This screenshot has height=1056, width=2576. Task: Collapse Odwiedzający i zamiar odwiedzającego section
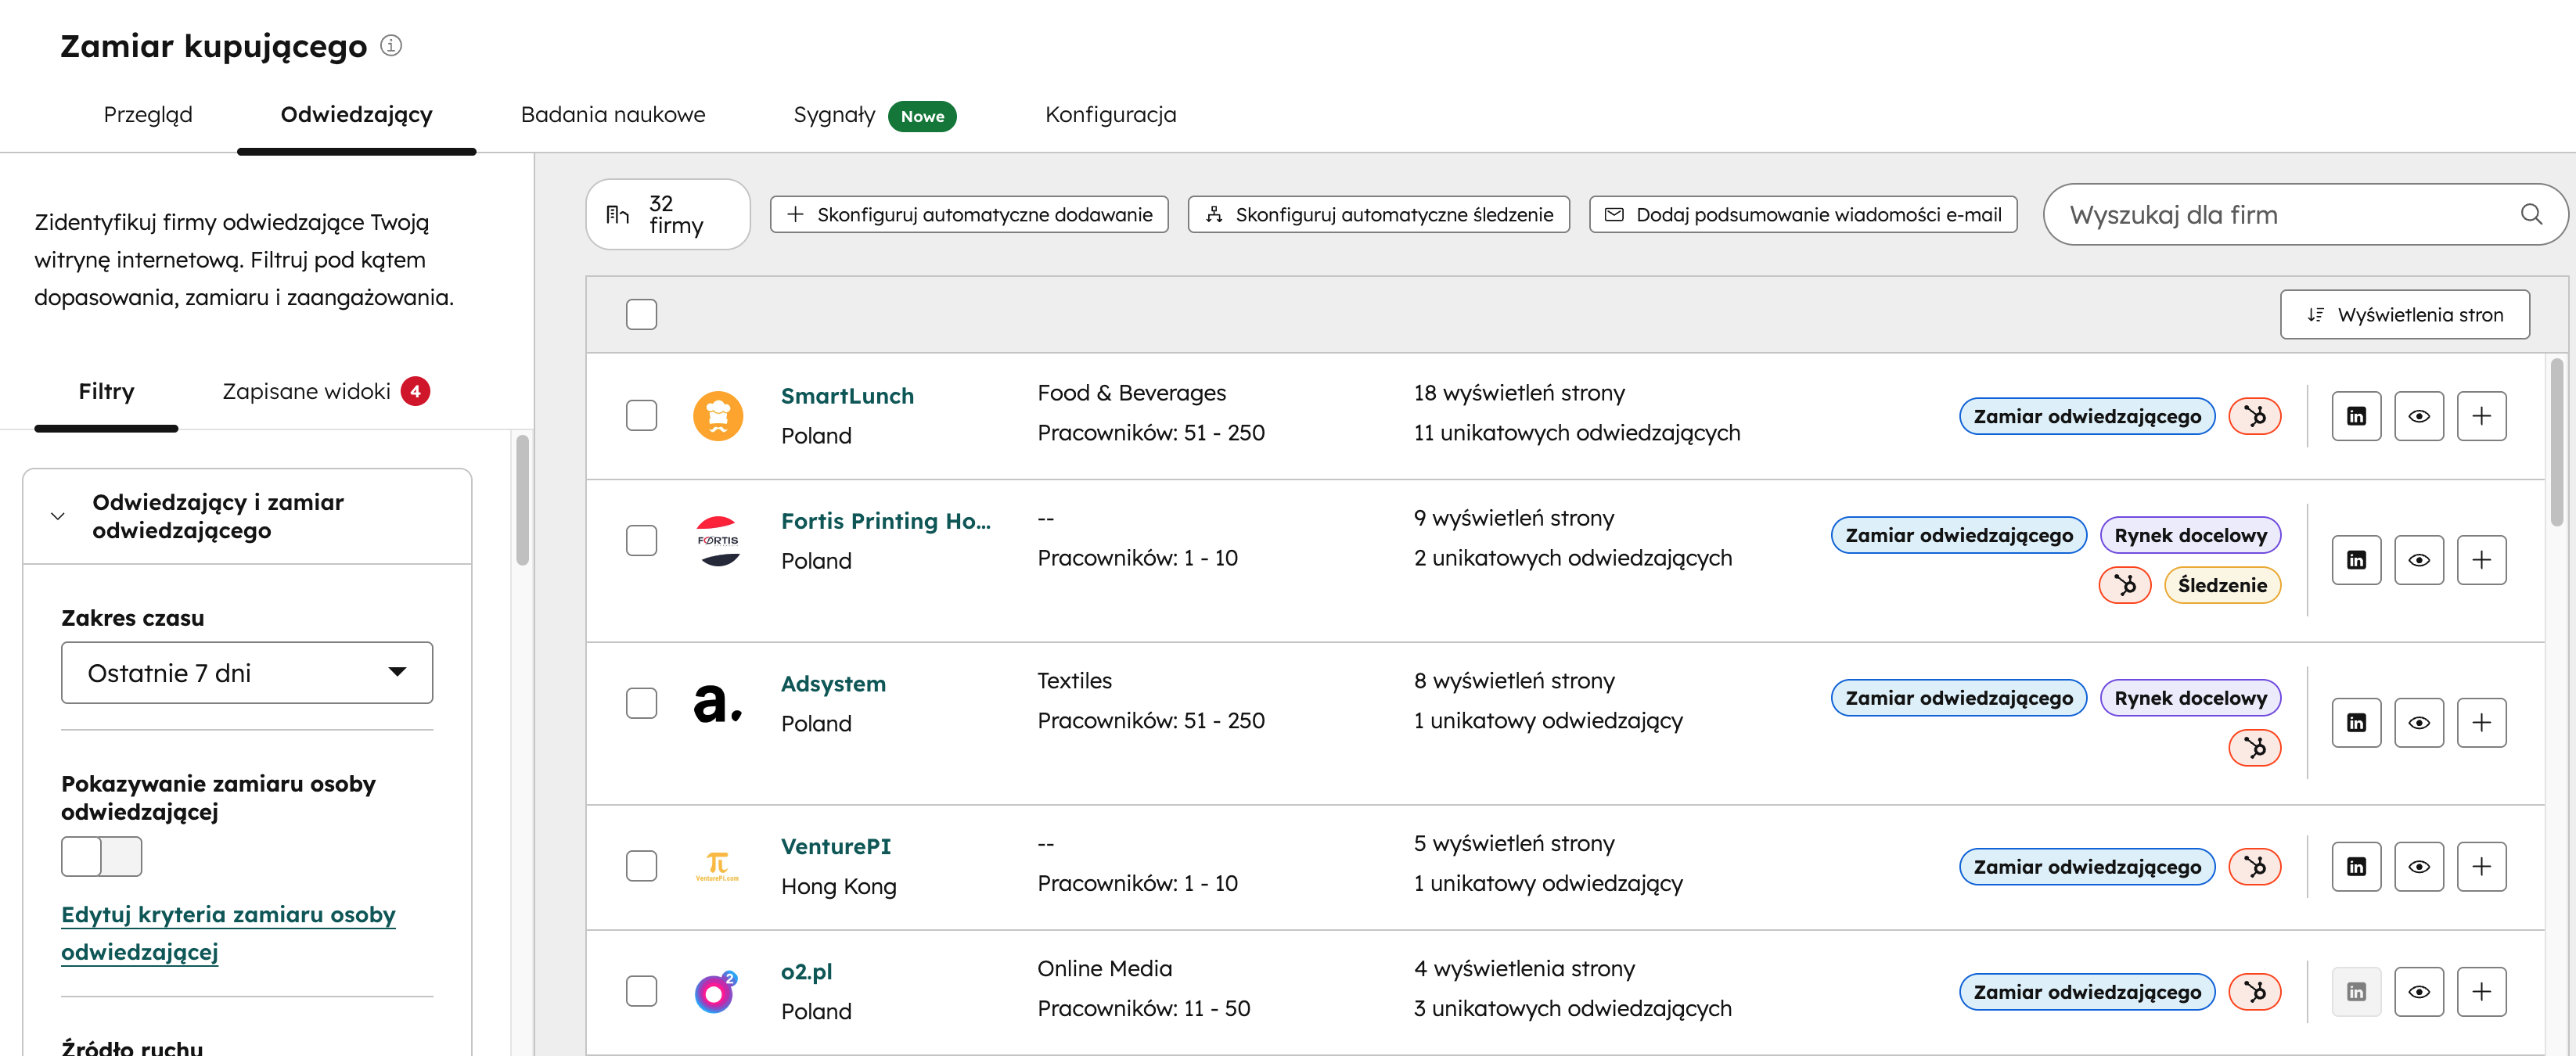point(58,516)
